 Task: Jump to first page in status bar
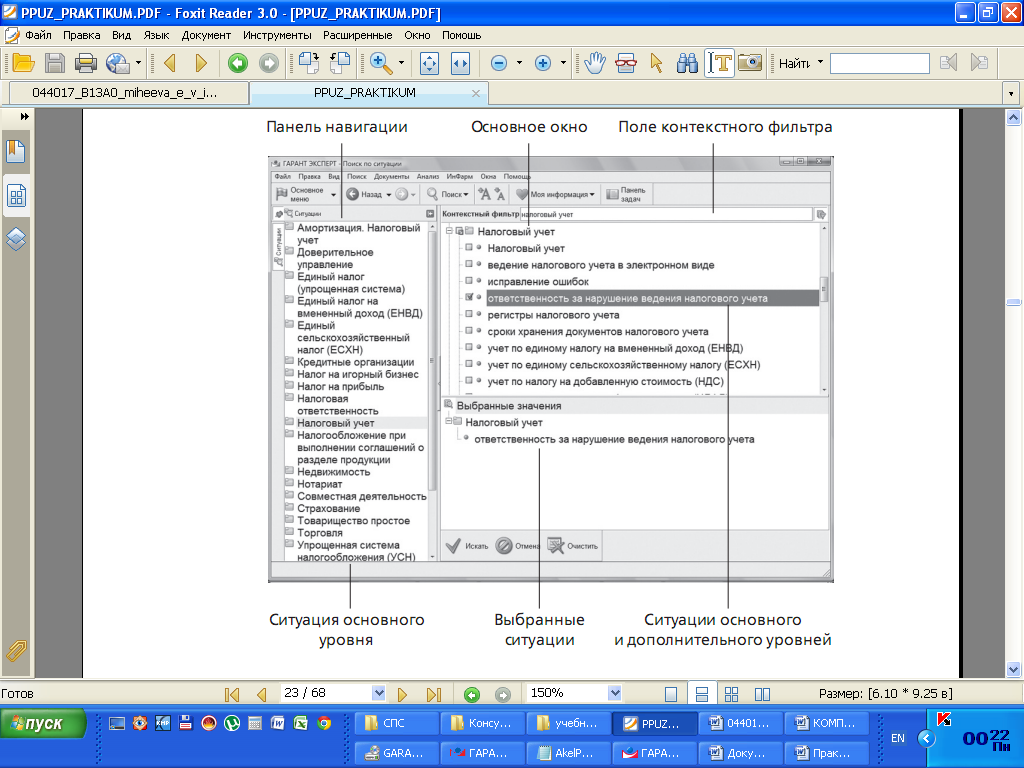pos(232,694)
